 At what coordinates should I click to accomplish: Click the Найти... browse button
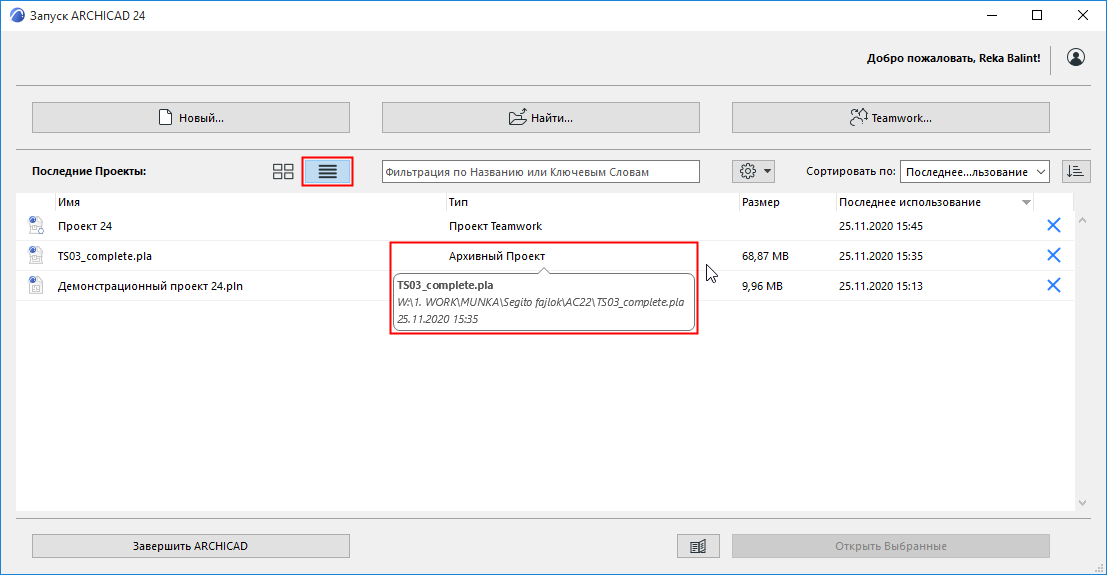[541, 117]
